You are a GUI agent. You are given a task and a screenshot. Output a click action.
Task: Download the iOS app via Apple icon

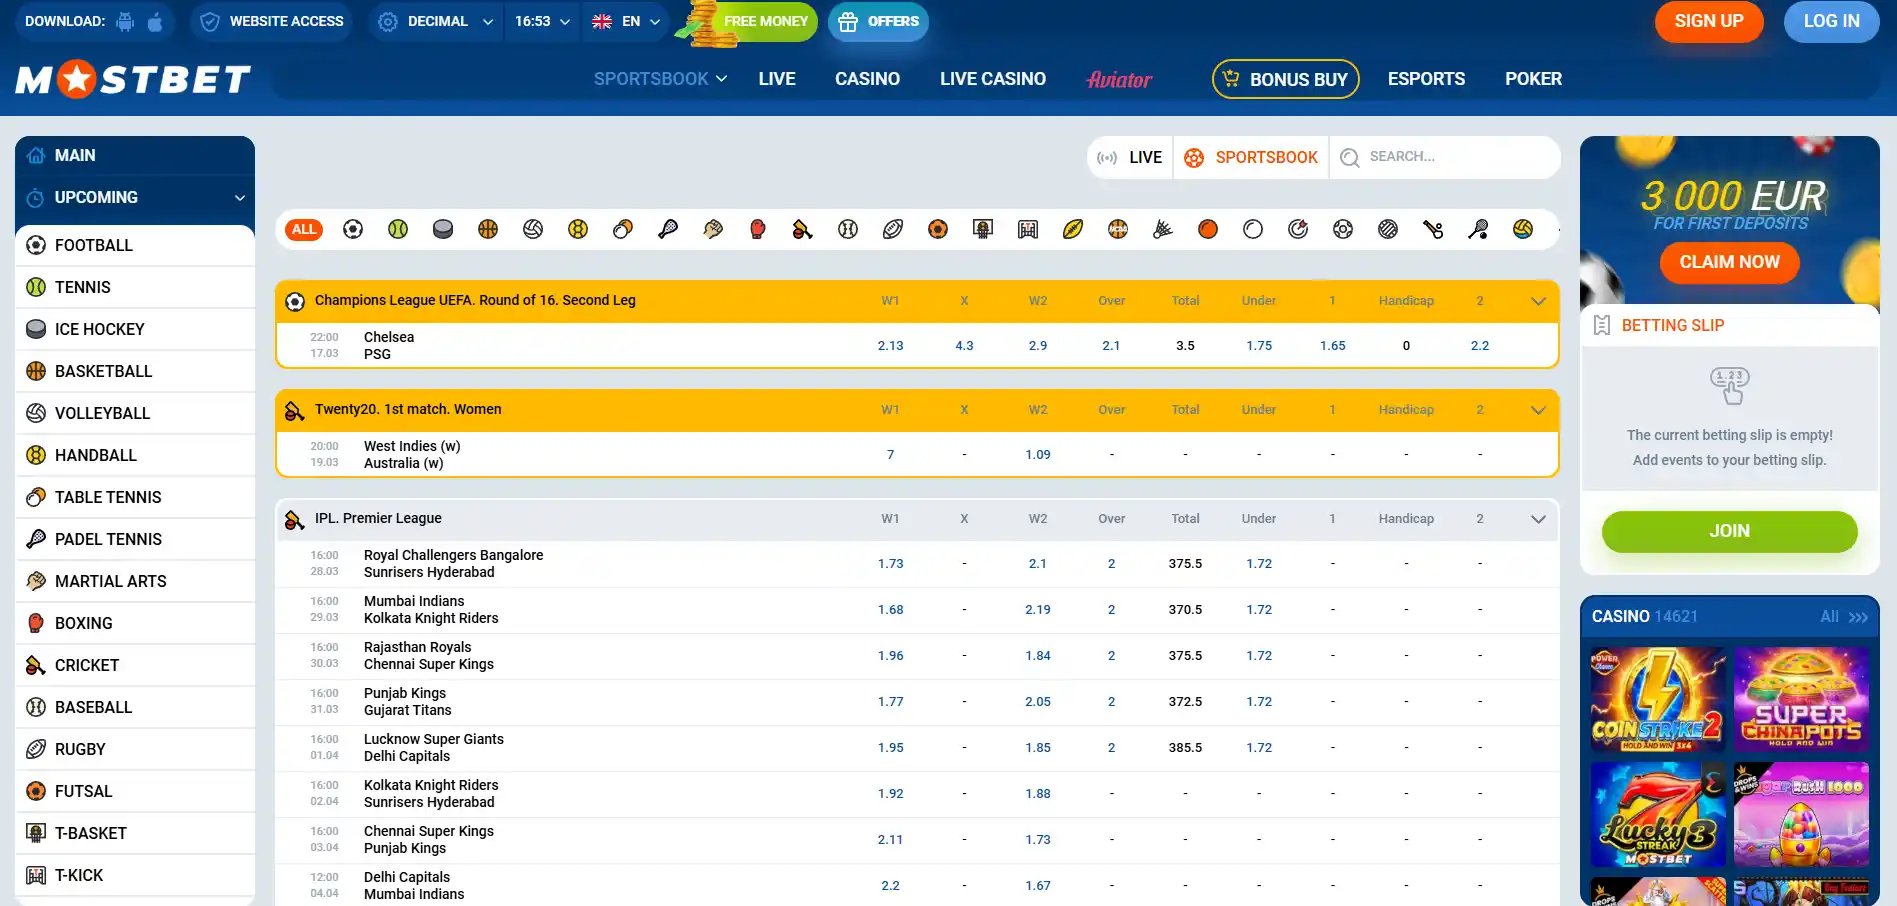point(155,22)
